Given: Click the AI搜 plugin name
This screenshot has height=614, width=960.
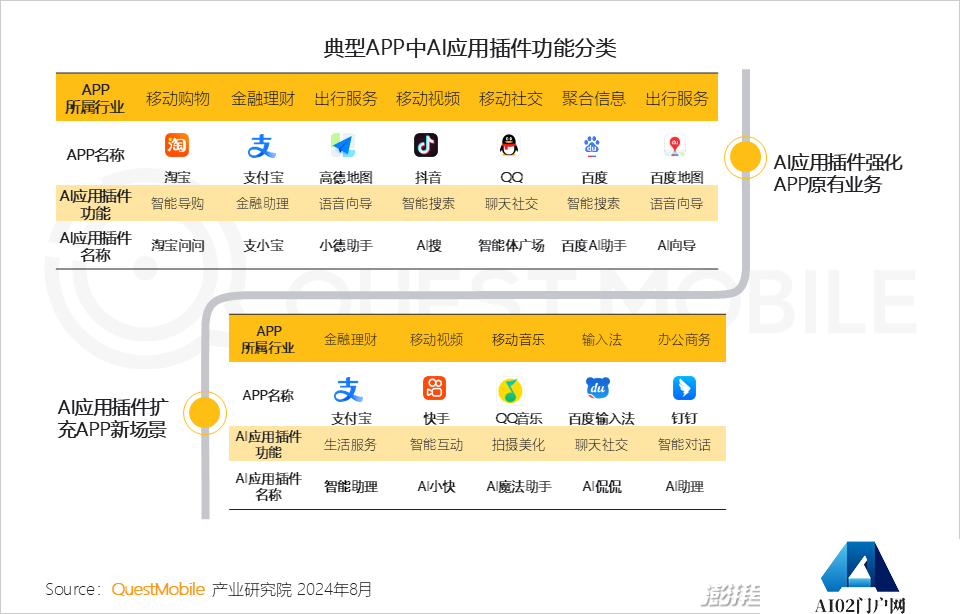Looking at the screenshot, I should pos(429,245).
